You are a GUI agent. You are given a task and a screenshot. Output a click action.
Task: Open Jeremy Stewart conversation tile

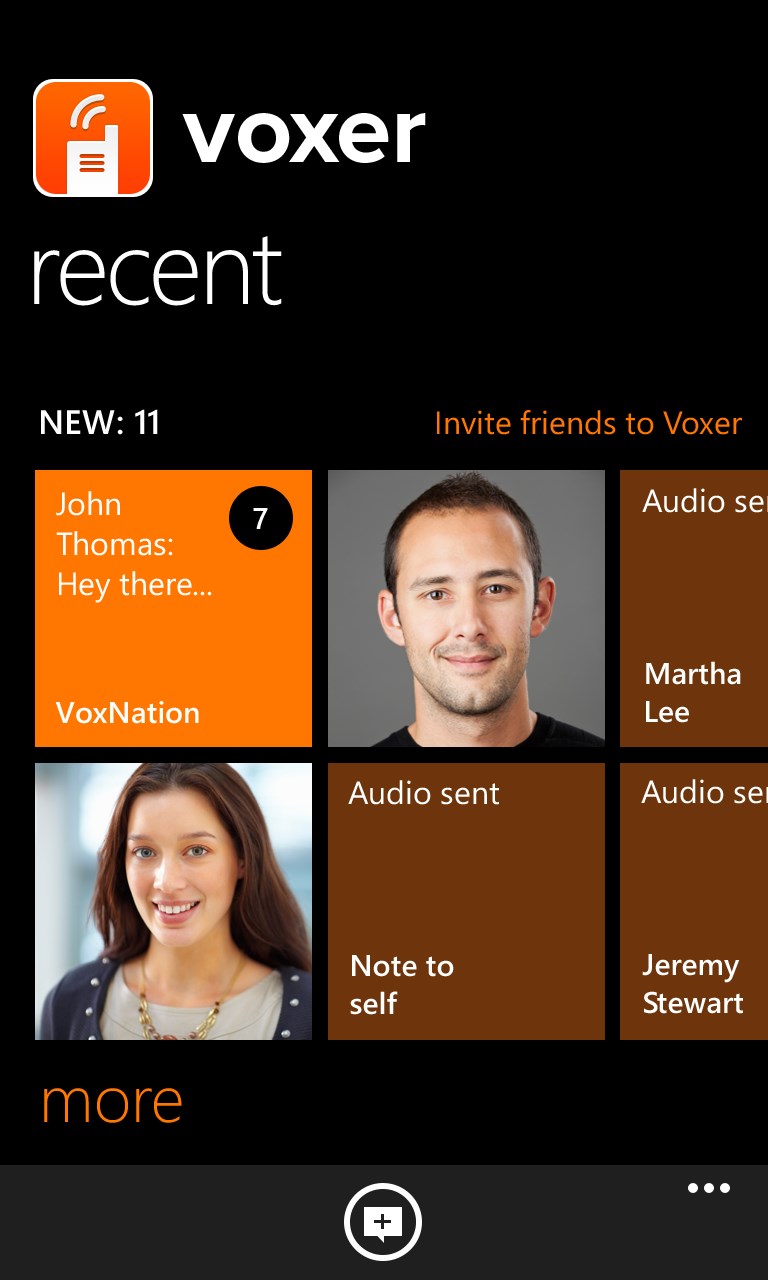(694, 901)
